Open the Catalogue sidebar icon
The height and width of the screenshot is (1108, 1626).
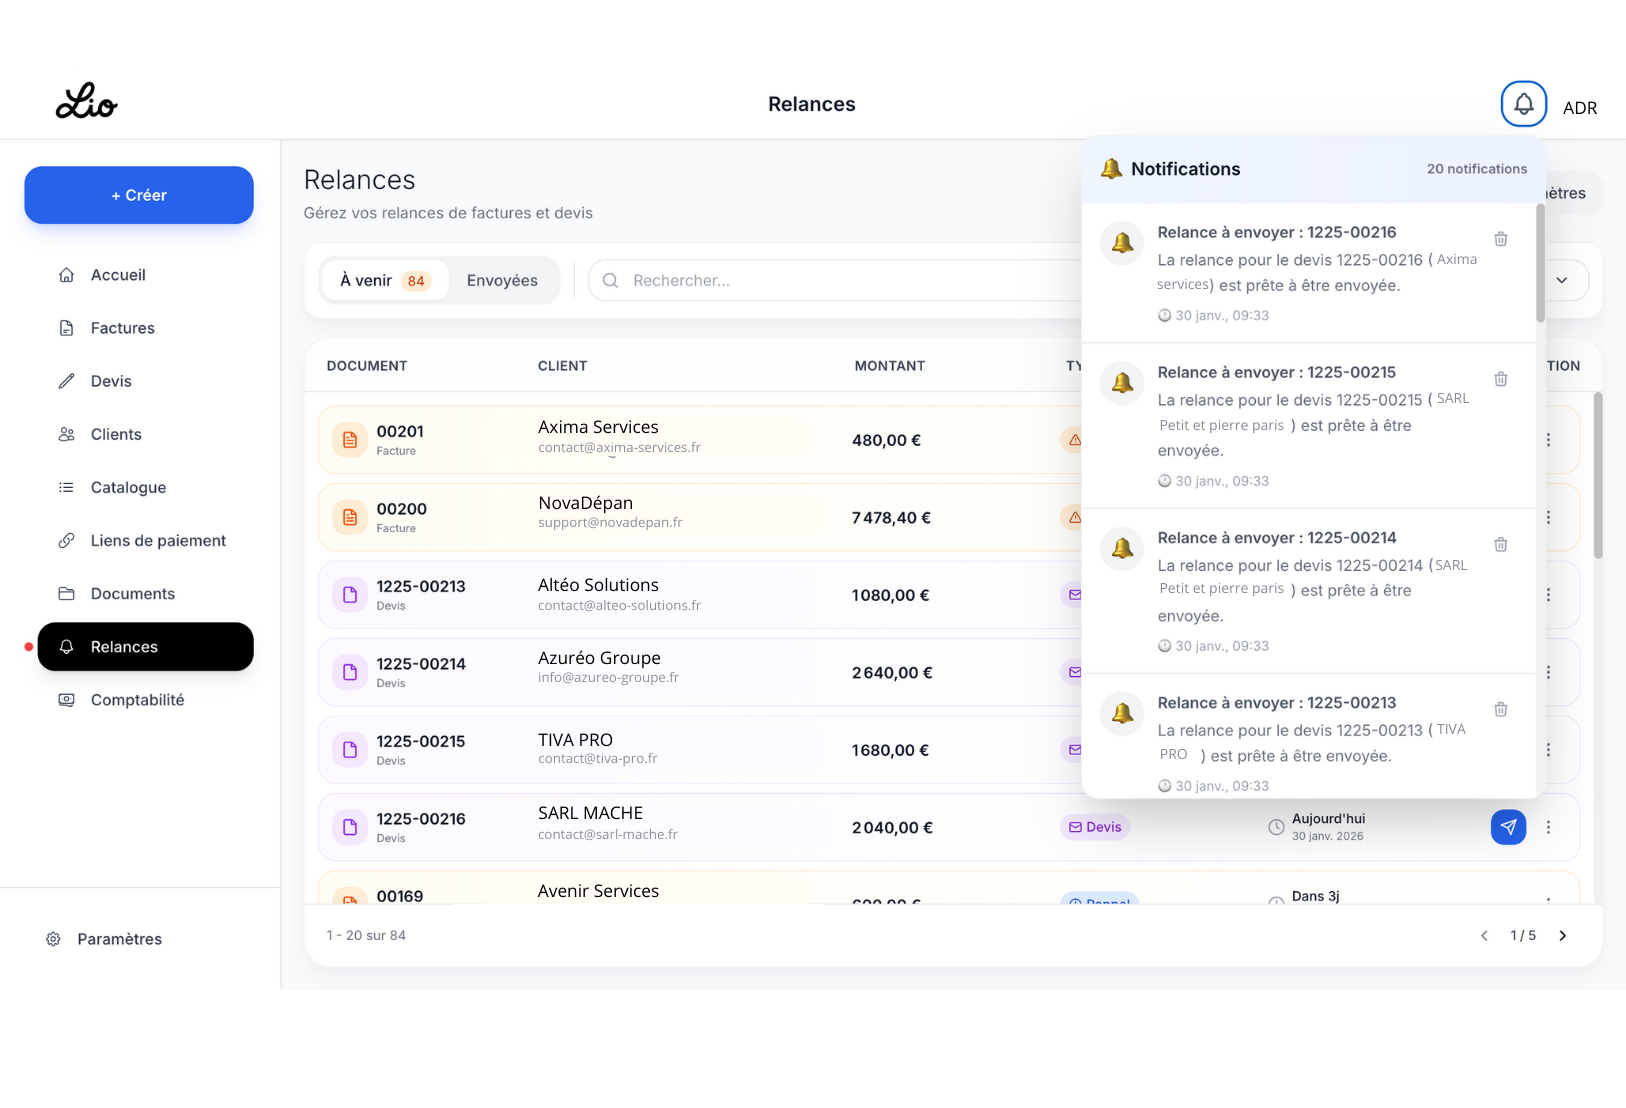coord(67,487)
